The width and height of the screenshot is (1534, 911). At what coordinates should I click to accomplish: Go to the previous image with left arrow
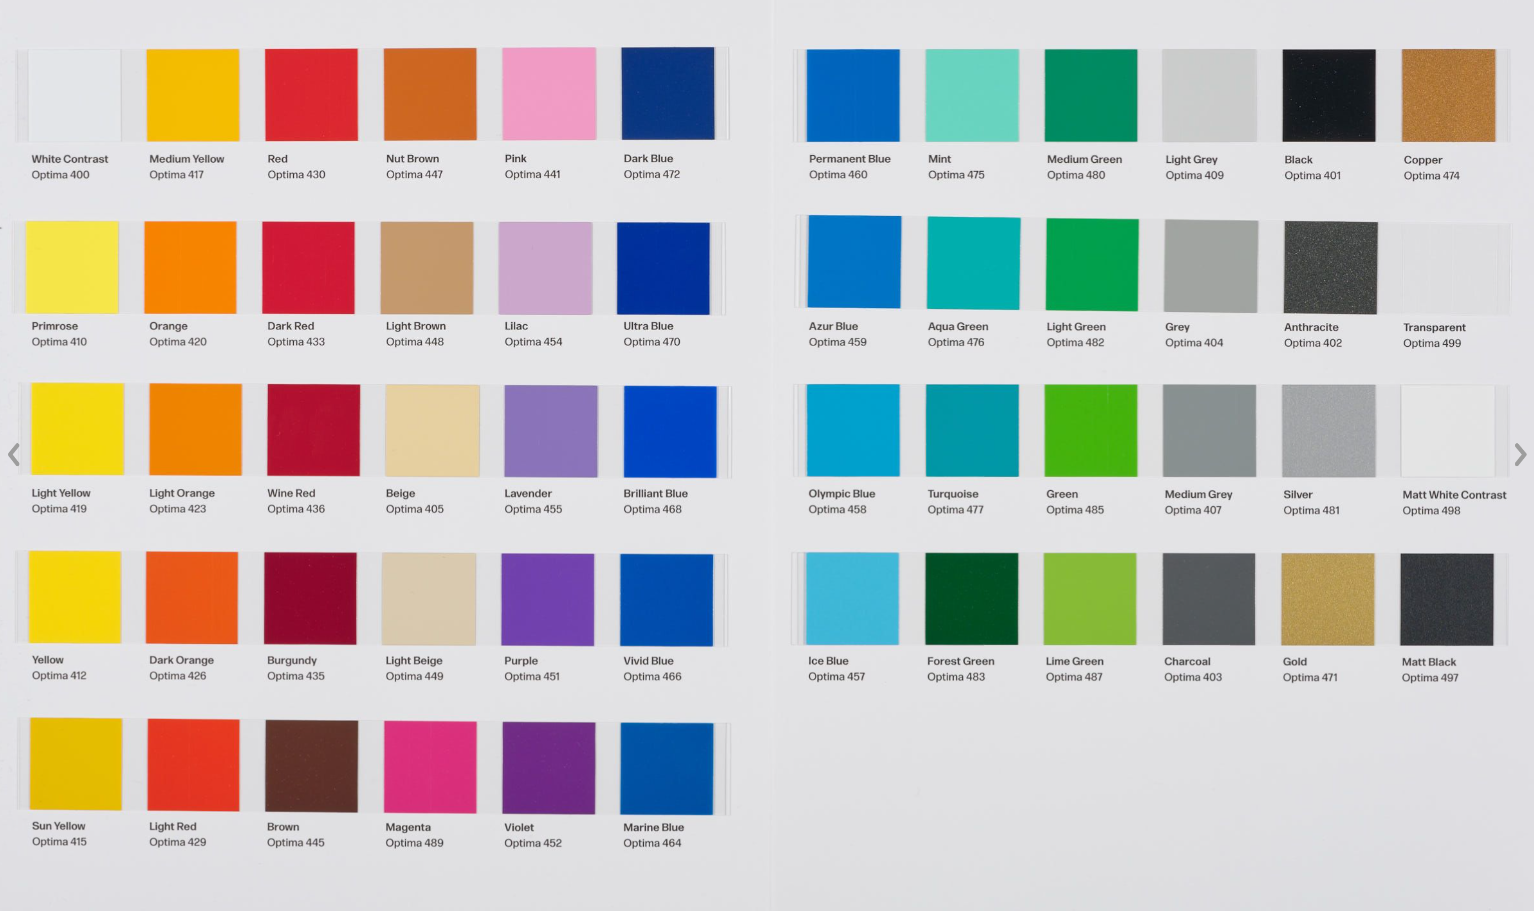(14, 455)
